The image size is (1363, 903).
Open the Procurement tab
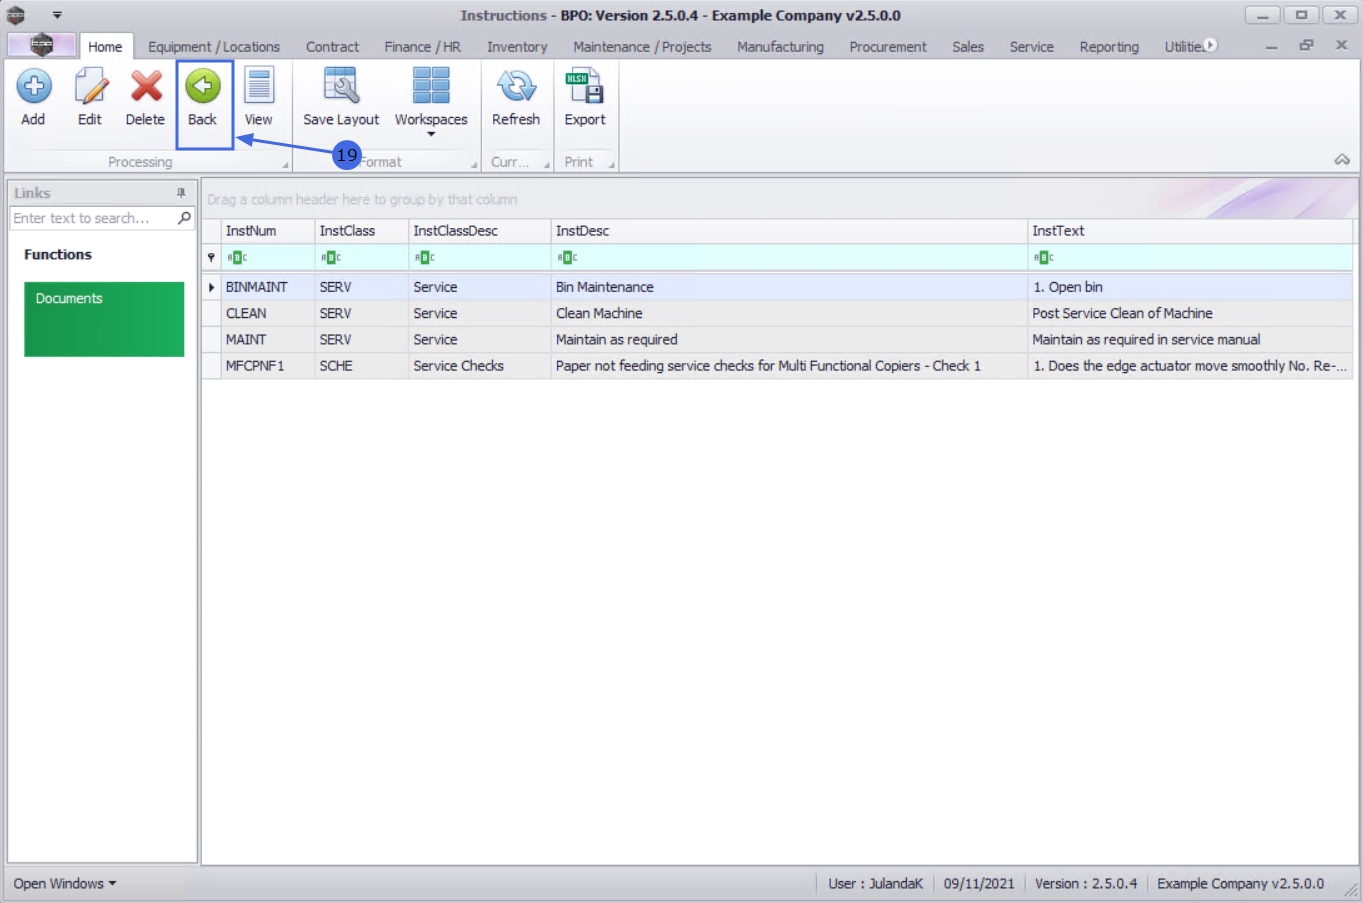pyautogui.click(x=888, y=47)
